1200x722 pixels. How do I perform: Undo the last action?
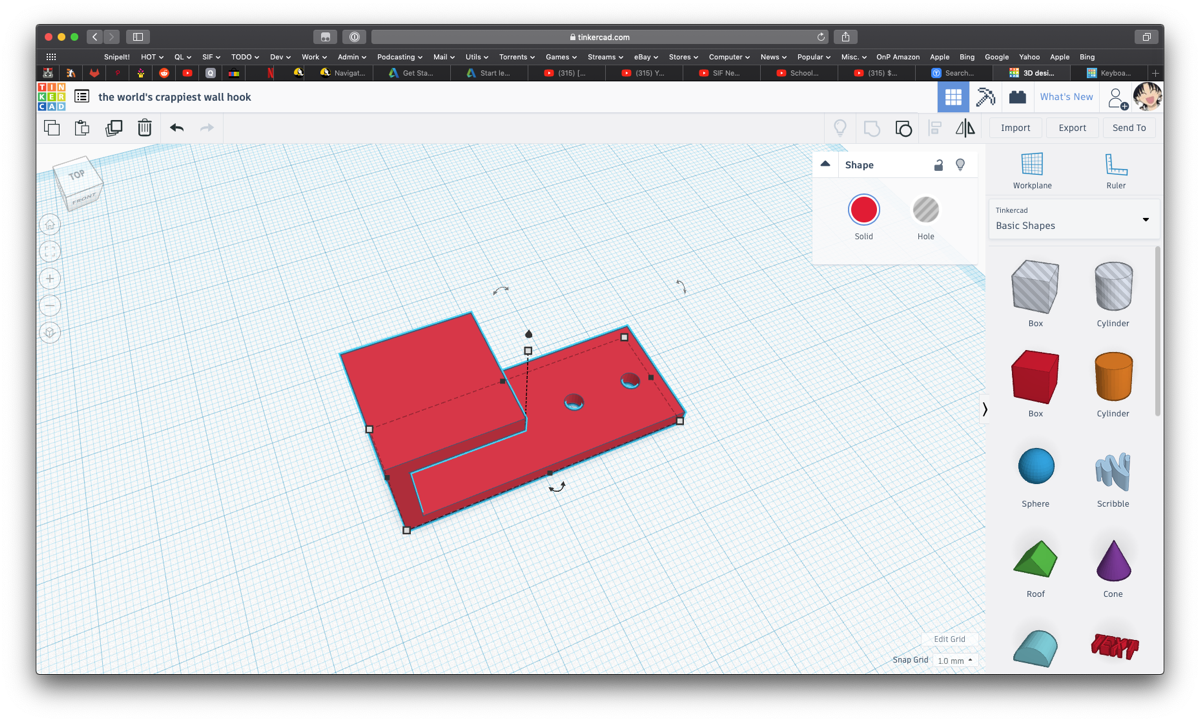(x=177, y=128)
